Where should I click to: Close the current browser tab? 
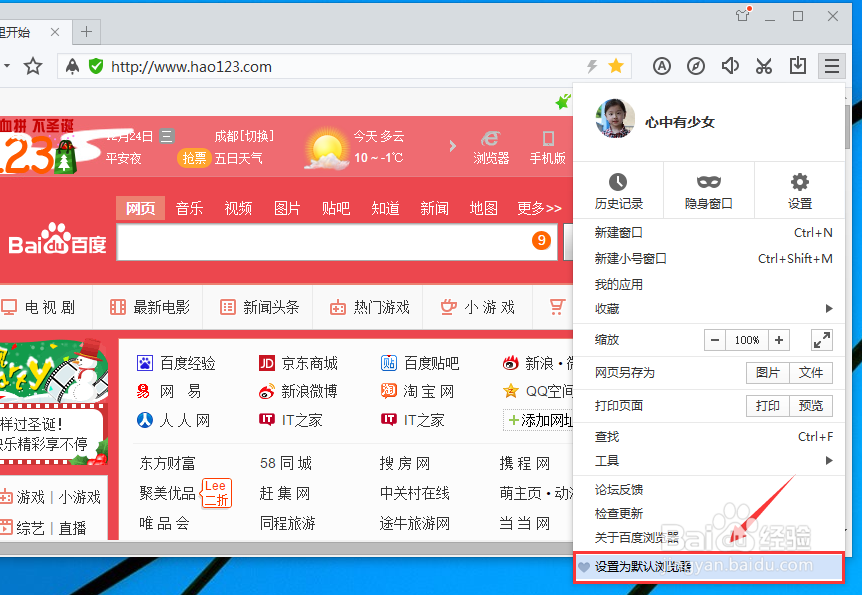[x=55, y=32]
